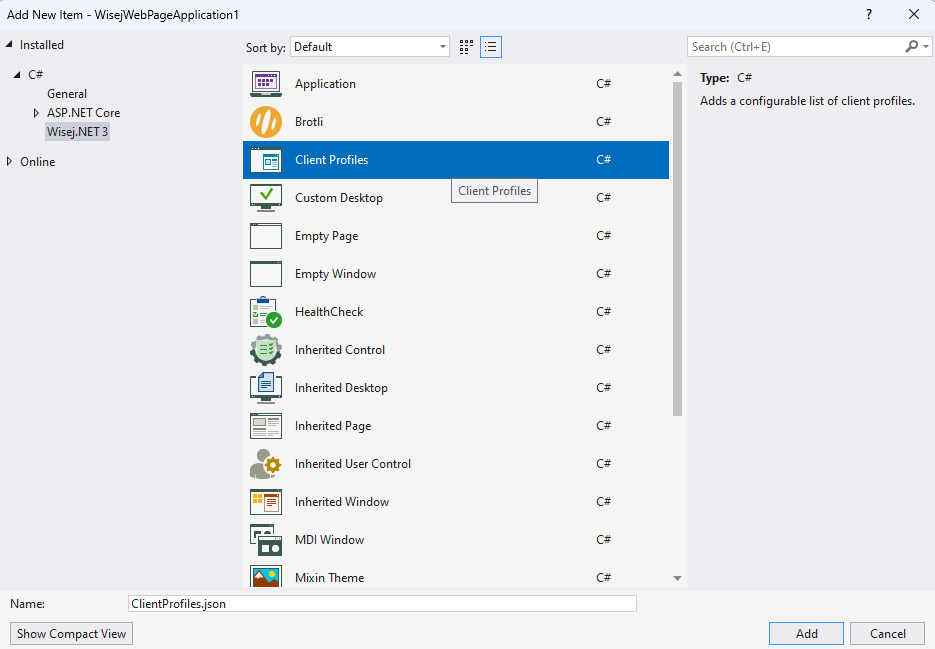Select the Wisej.NET 3 category

78,132
